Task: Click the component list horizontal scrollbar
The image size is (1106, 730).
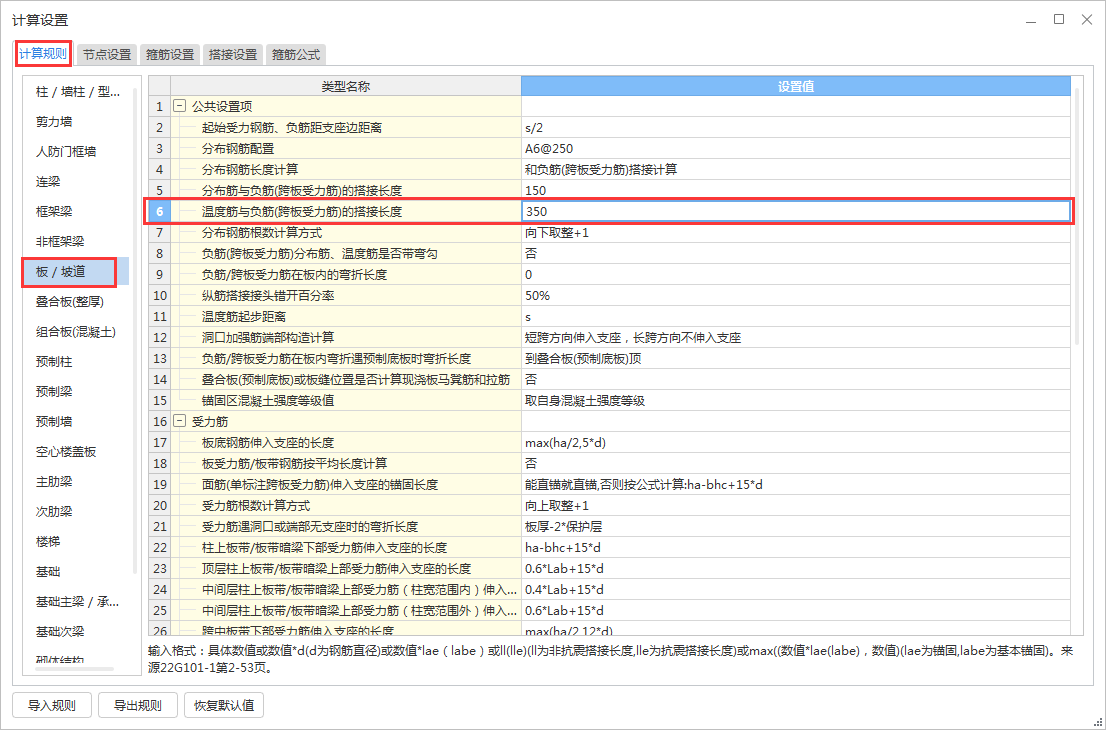Action: pos(74,669)
